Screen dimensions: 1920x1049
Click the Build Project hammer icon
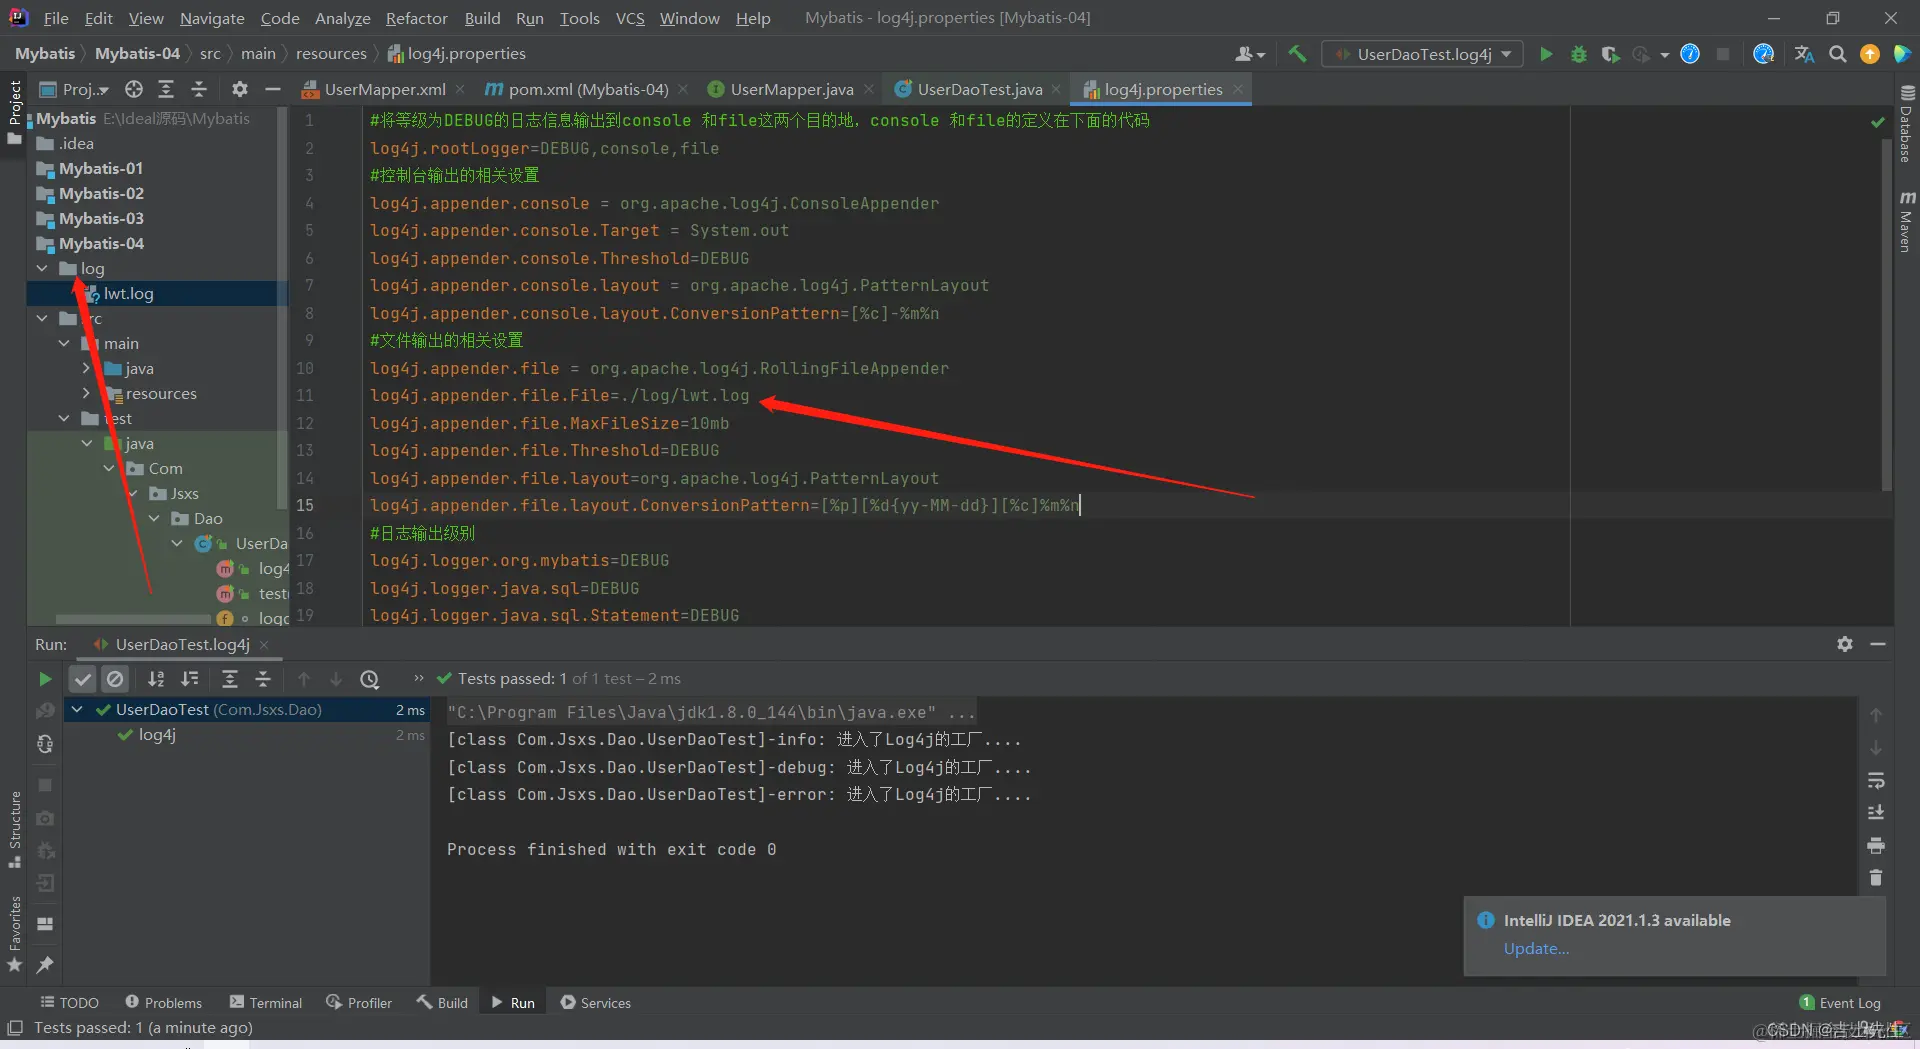click(1297, 54)
